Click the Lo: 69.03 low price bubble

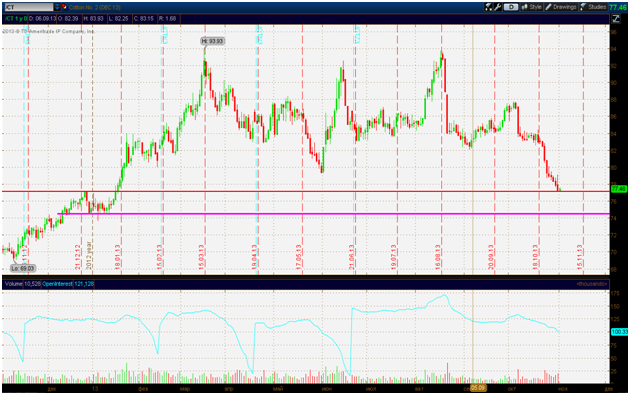tap(23, 268)
